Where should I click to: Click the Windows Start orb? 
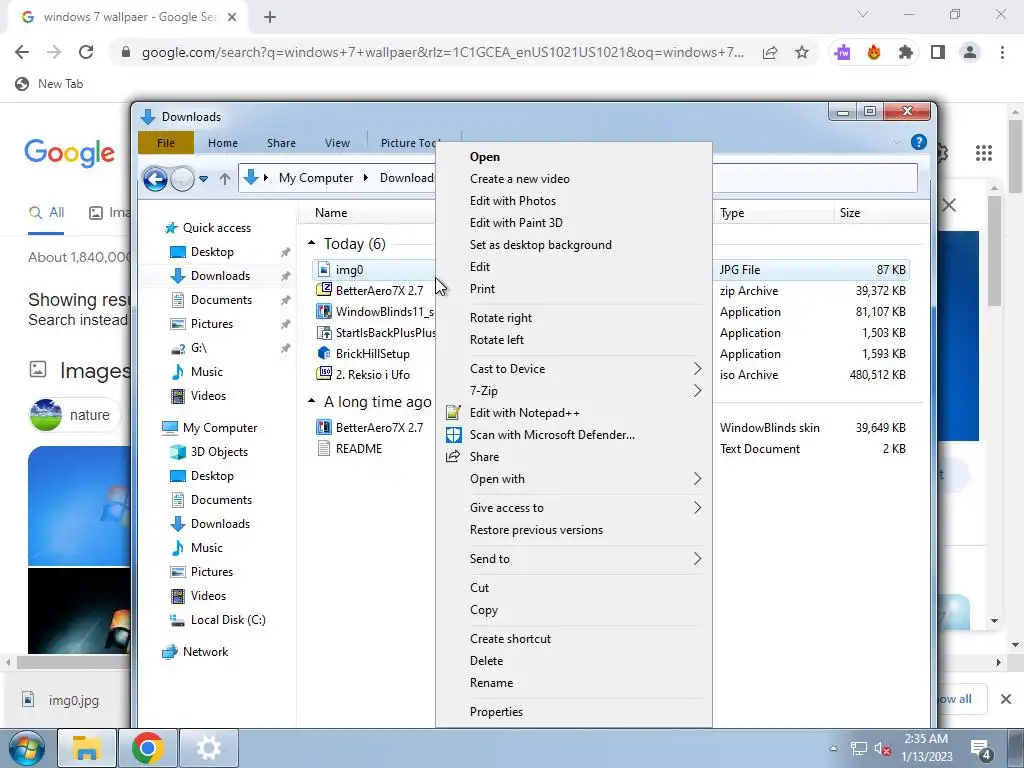(x=27, y=748)
